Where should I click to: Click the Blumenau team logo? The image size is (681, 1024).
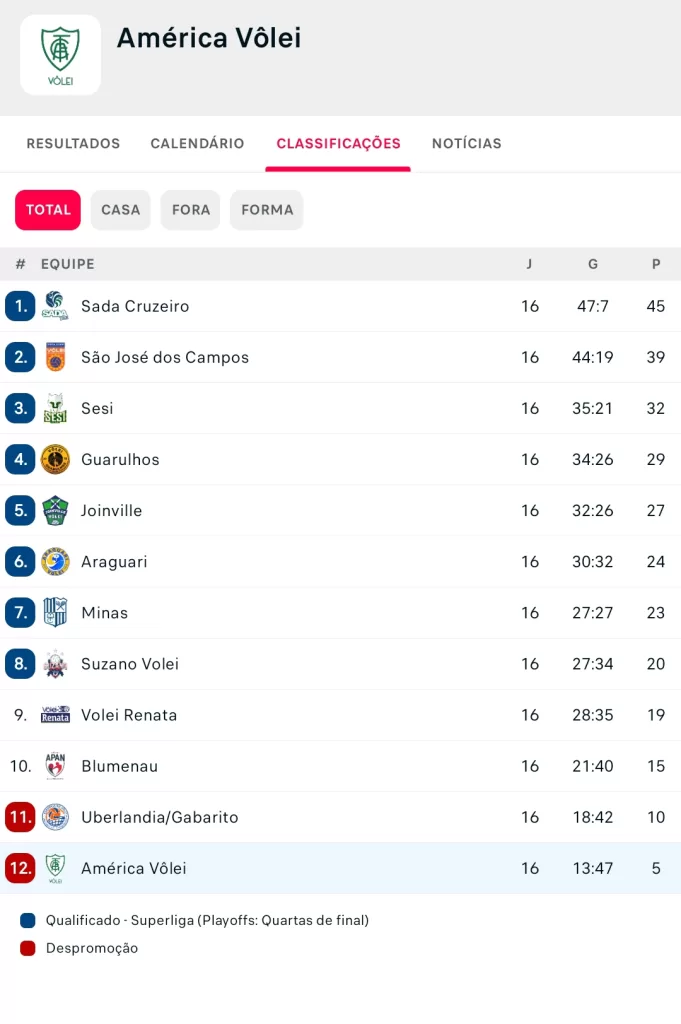(55, 766)
